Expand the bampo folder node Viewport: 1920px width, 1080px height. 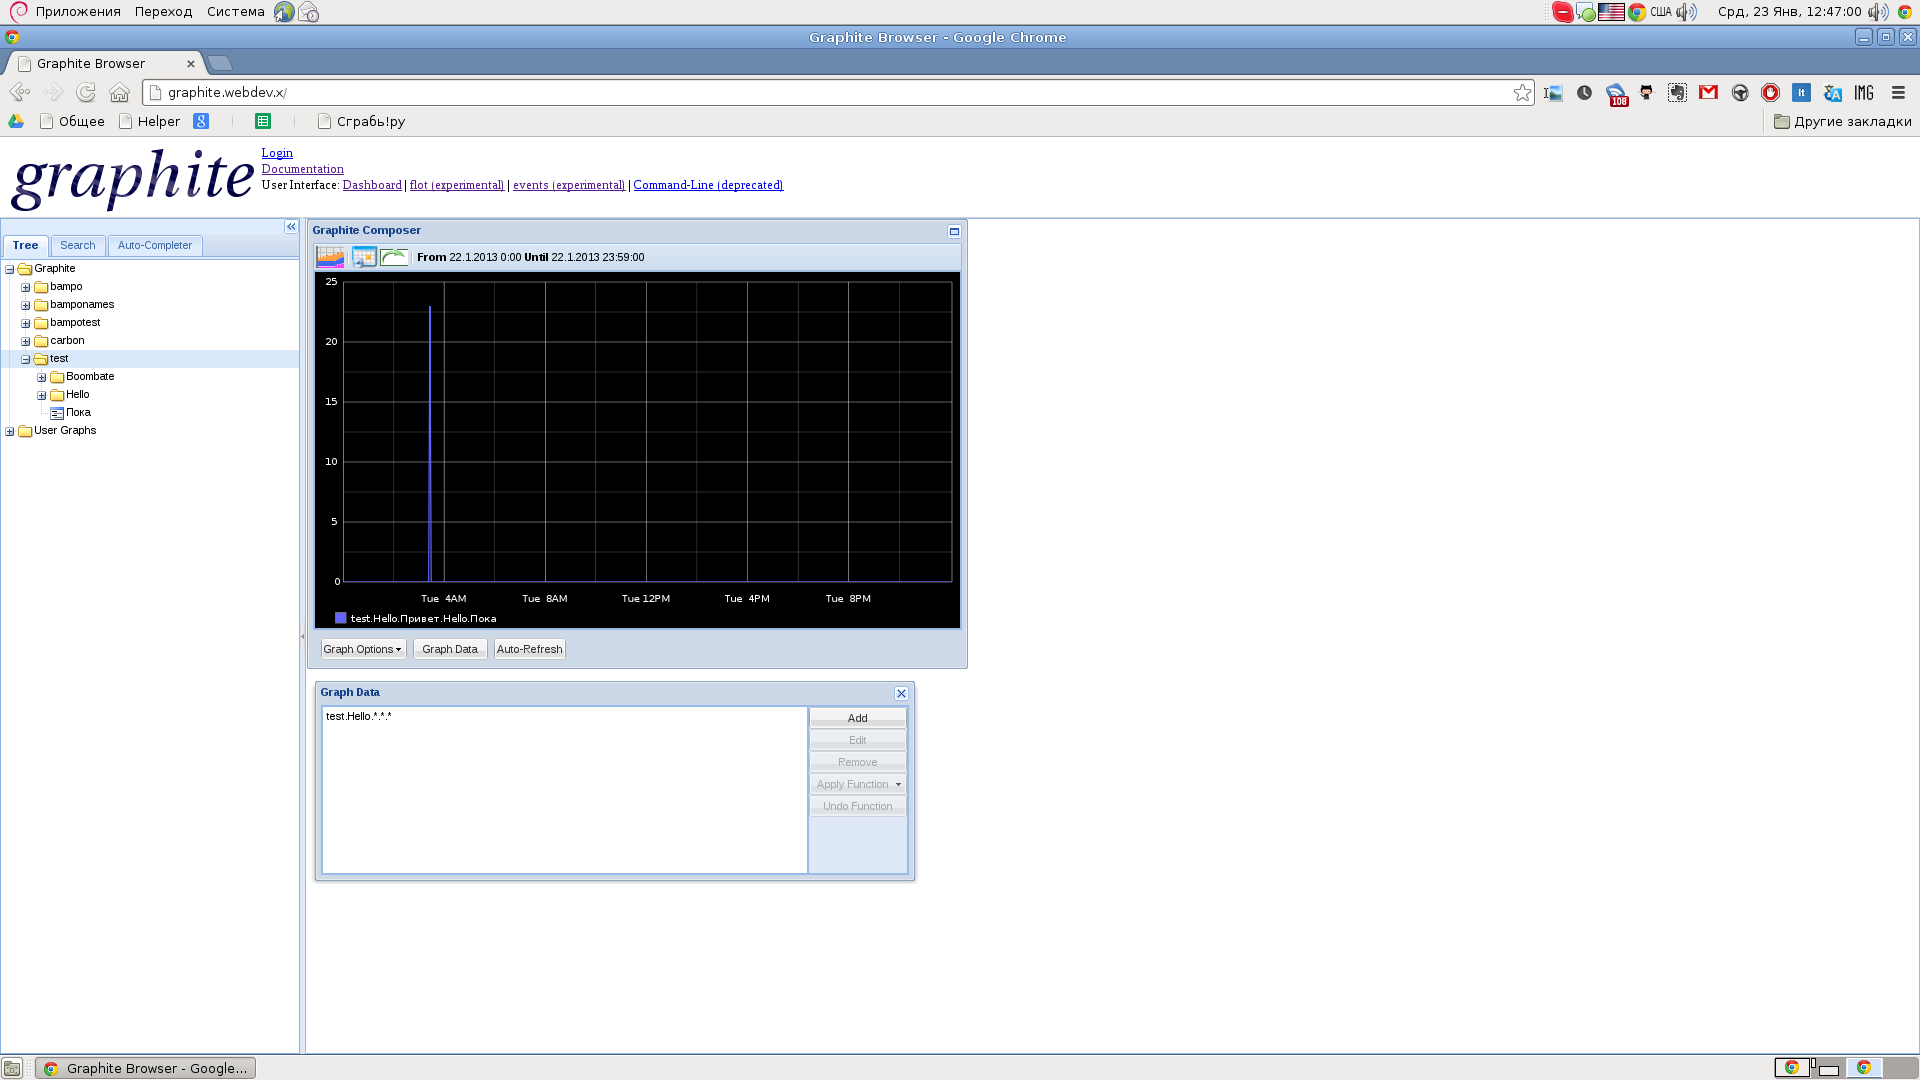26,287
